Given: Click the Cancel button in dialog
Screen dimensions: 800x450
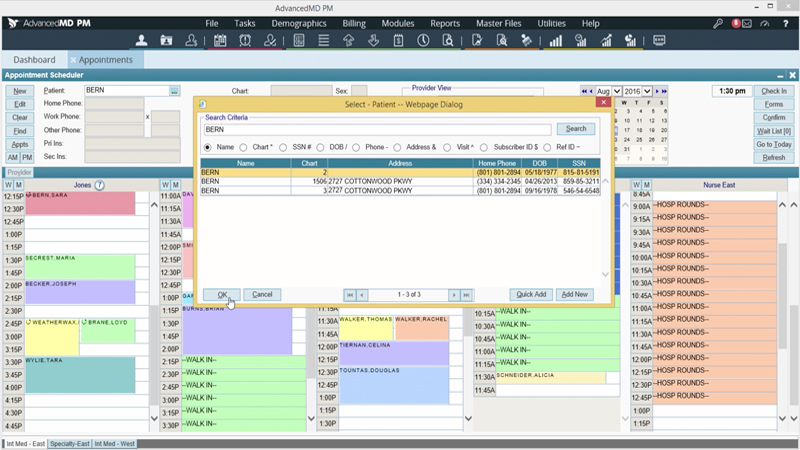Looking at the screenshot, I should pyautogui.click(x=262, y=295).
